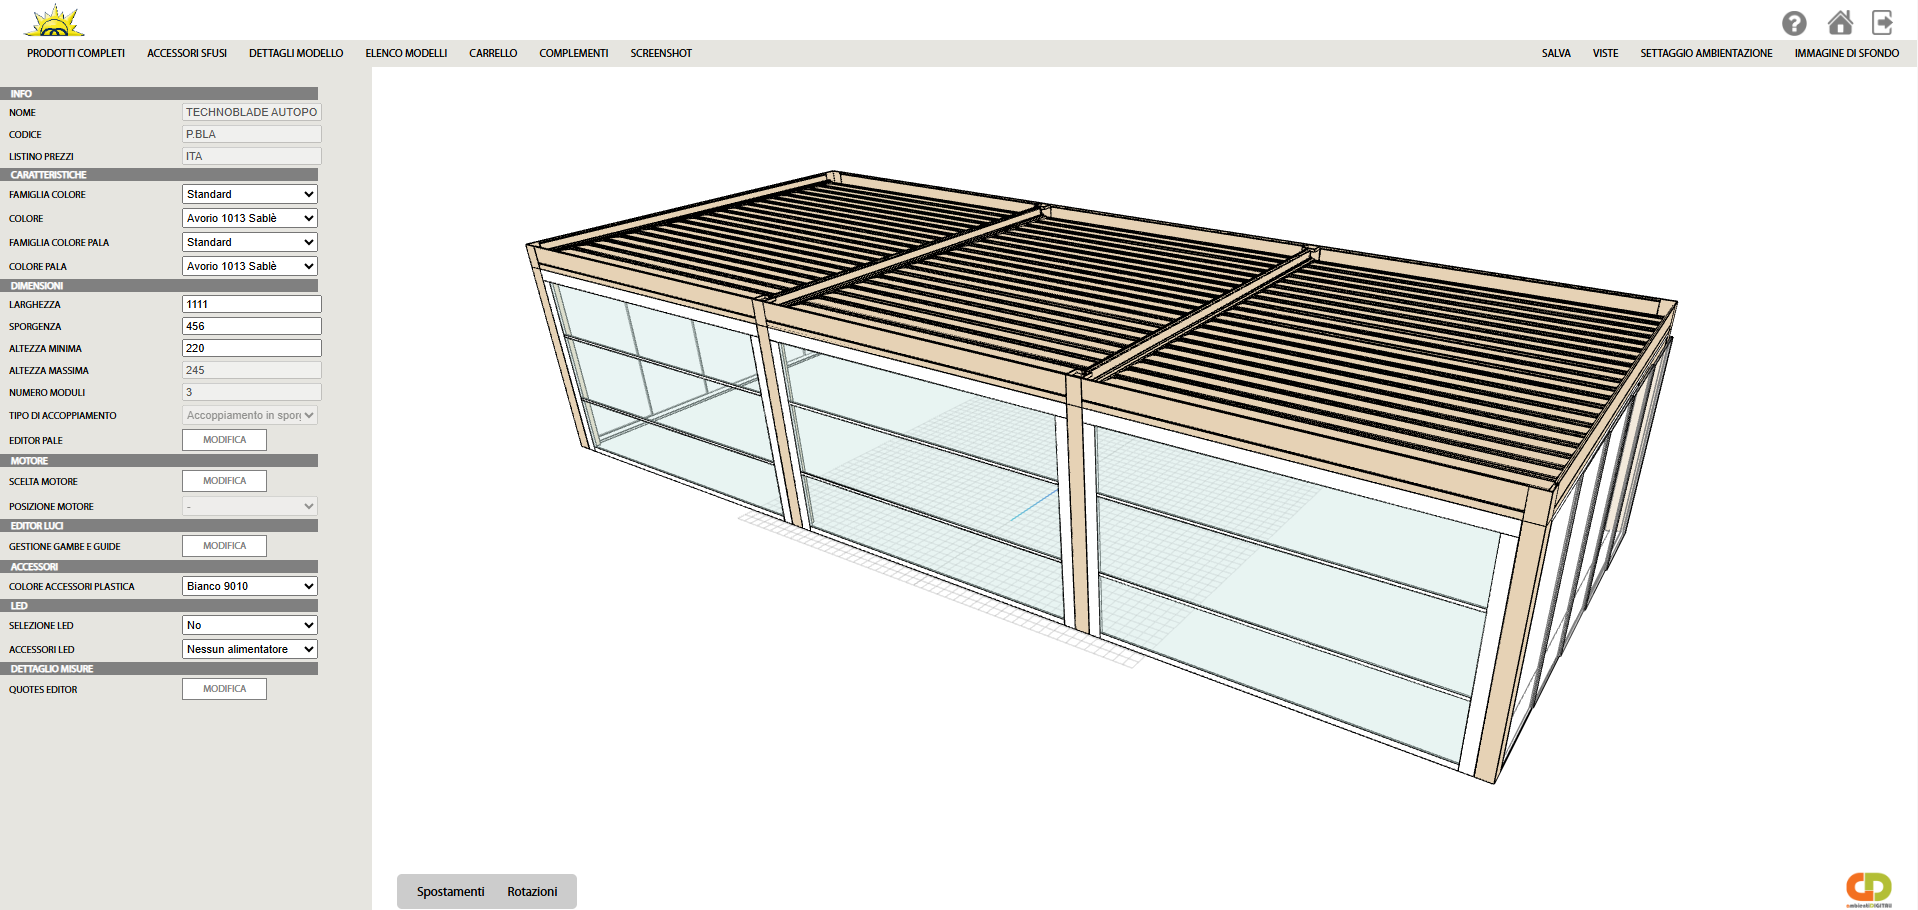Expand the Famiglia Colore dropdown
Image resolution: width=1918 pixels, height=910 pixels.
(x=250, y=194)
